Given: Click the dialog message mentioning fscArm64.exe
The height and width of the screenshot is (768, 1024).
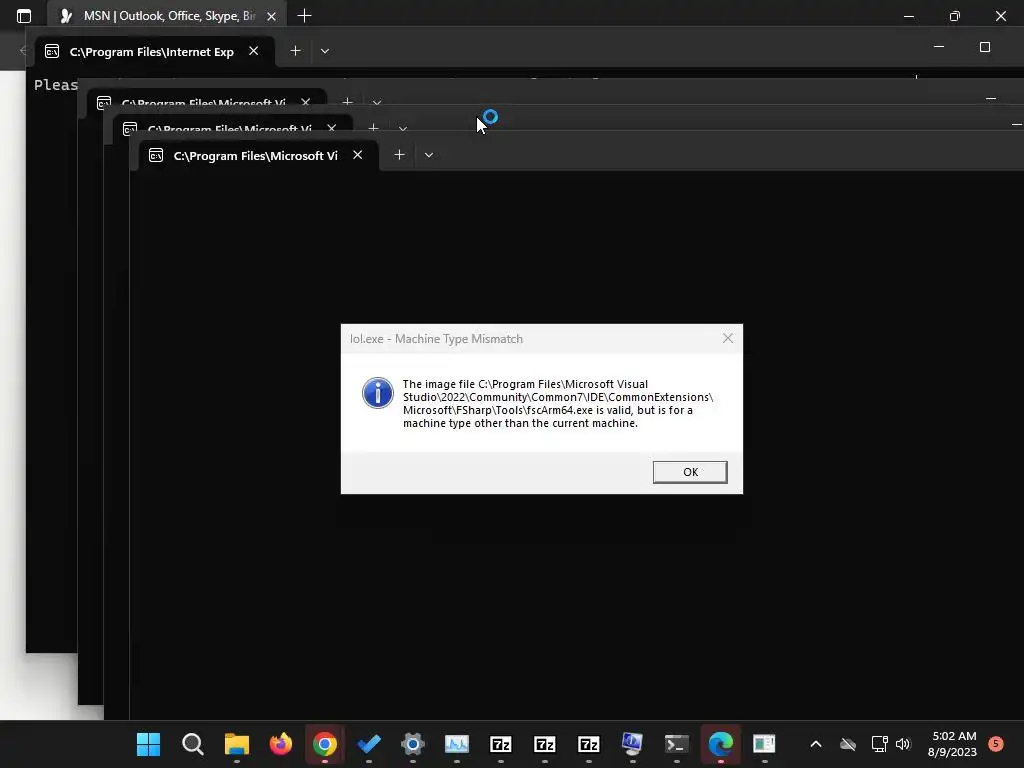Looking at the screenshot, I should pyautogui.click(x=558, y=404).
